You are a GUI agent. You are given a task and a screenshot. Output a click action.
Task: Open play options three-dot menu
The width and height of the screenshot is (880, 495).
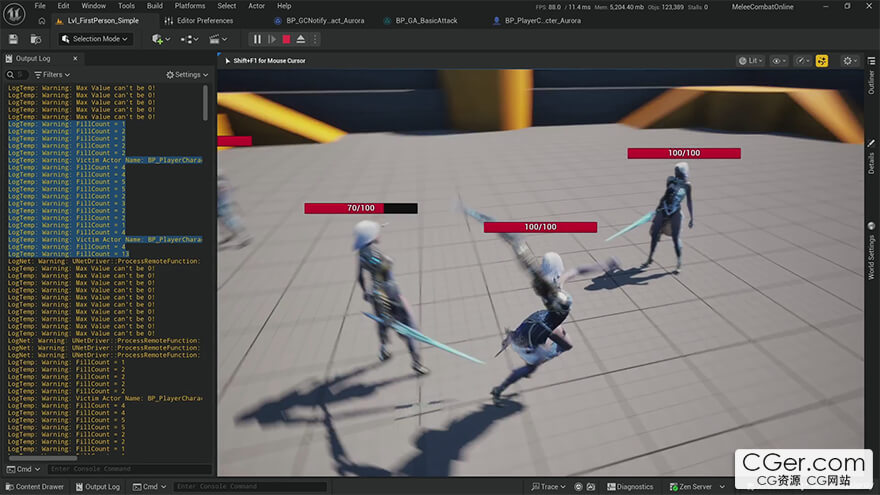tap(315, 39)
